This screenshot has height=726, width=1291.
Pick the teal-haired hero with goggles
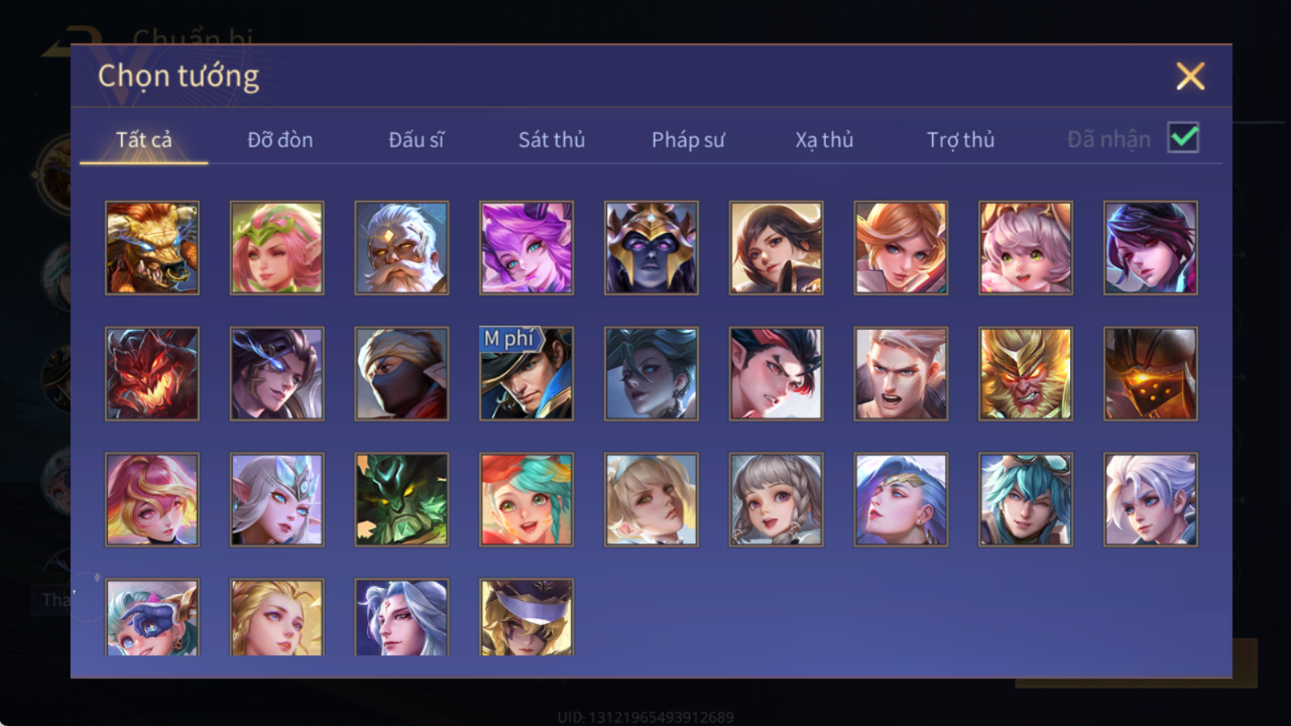click(x=1025, y=499)
